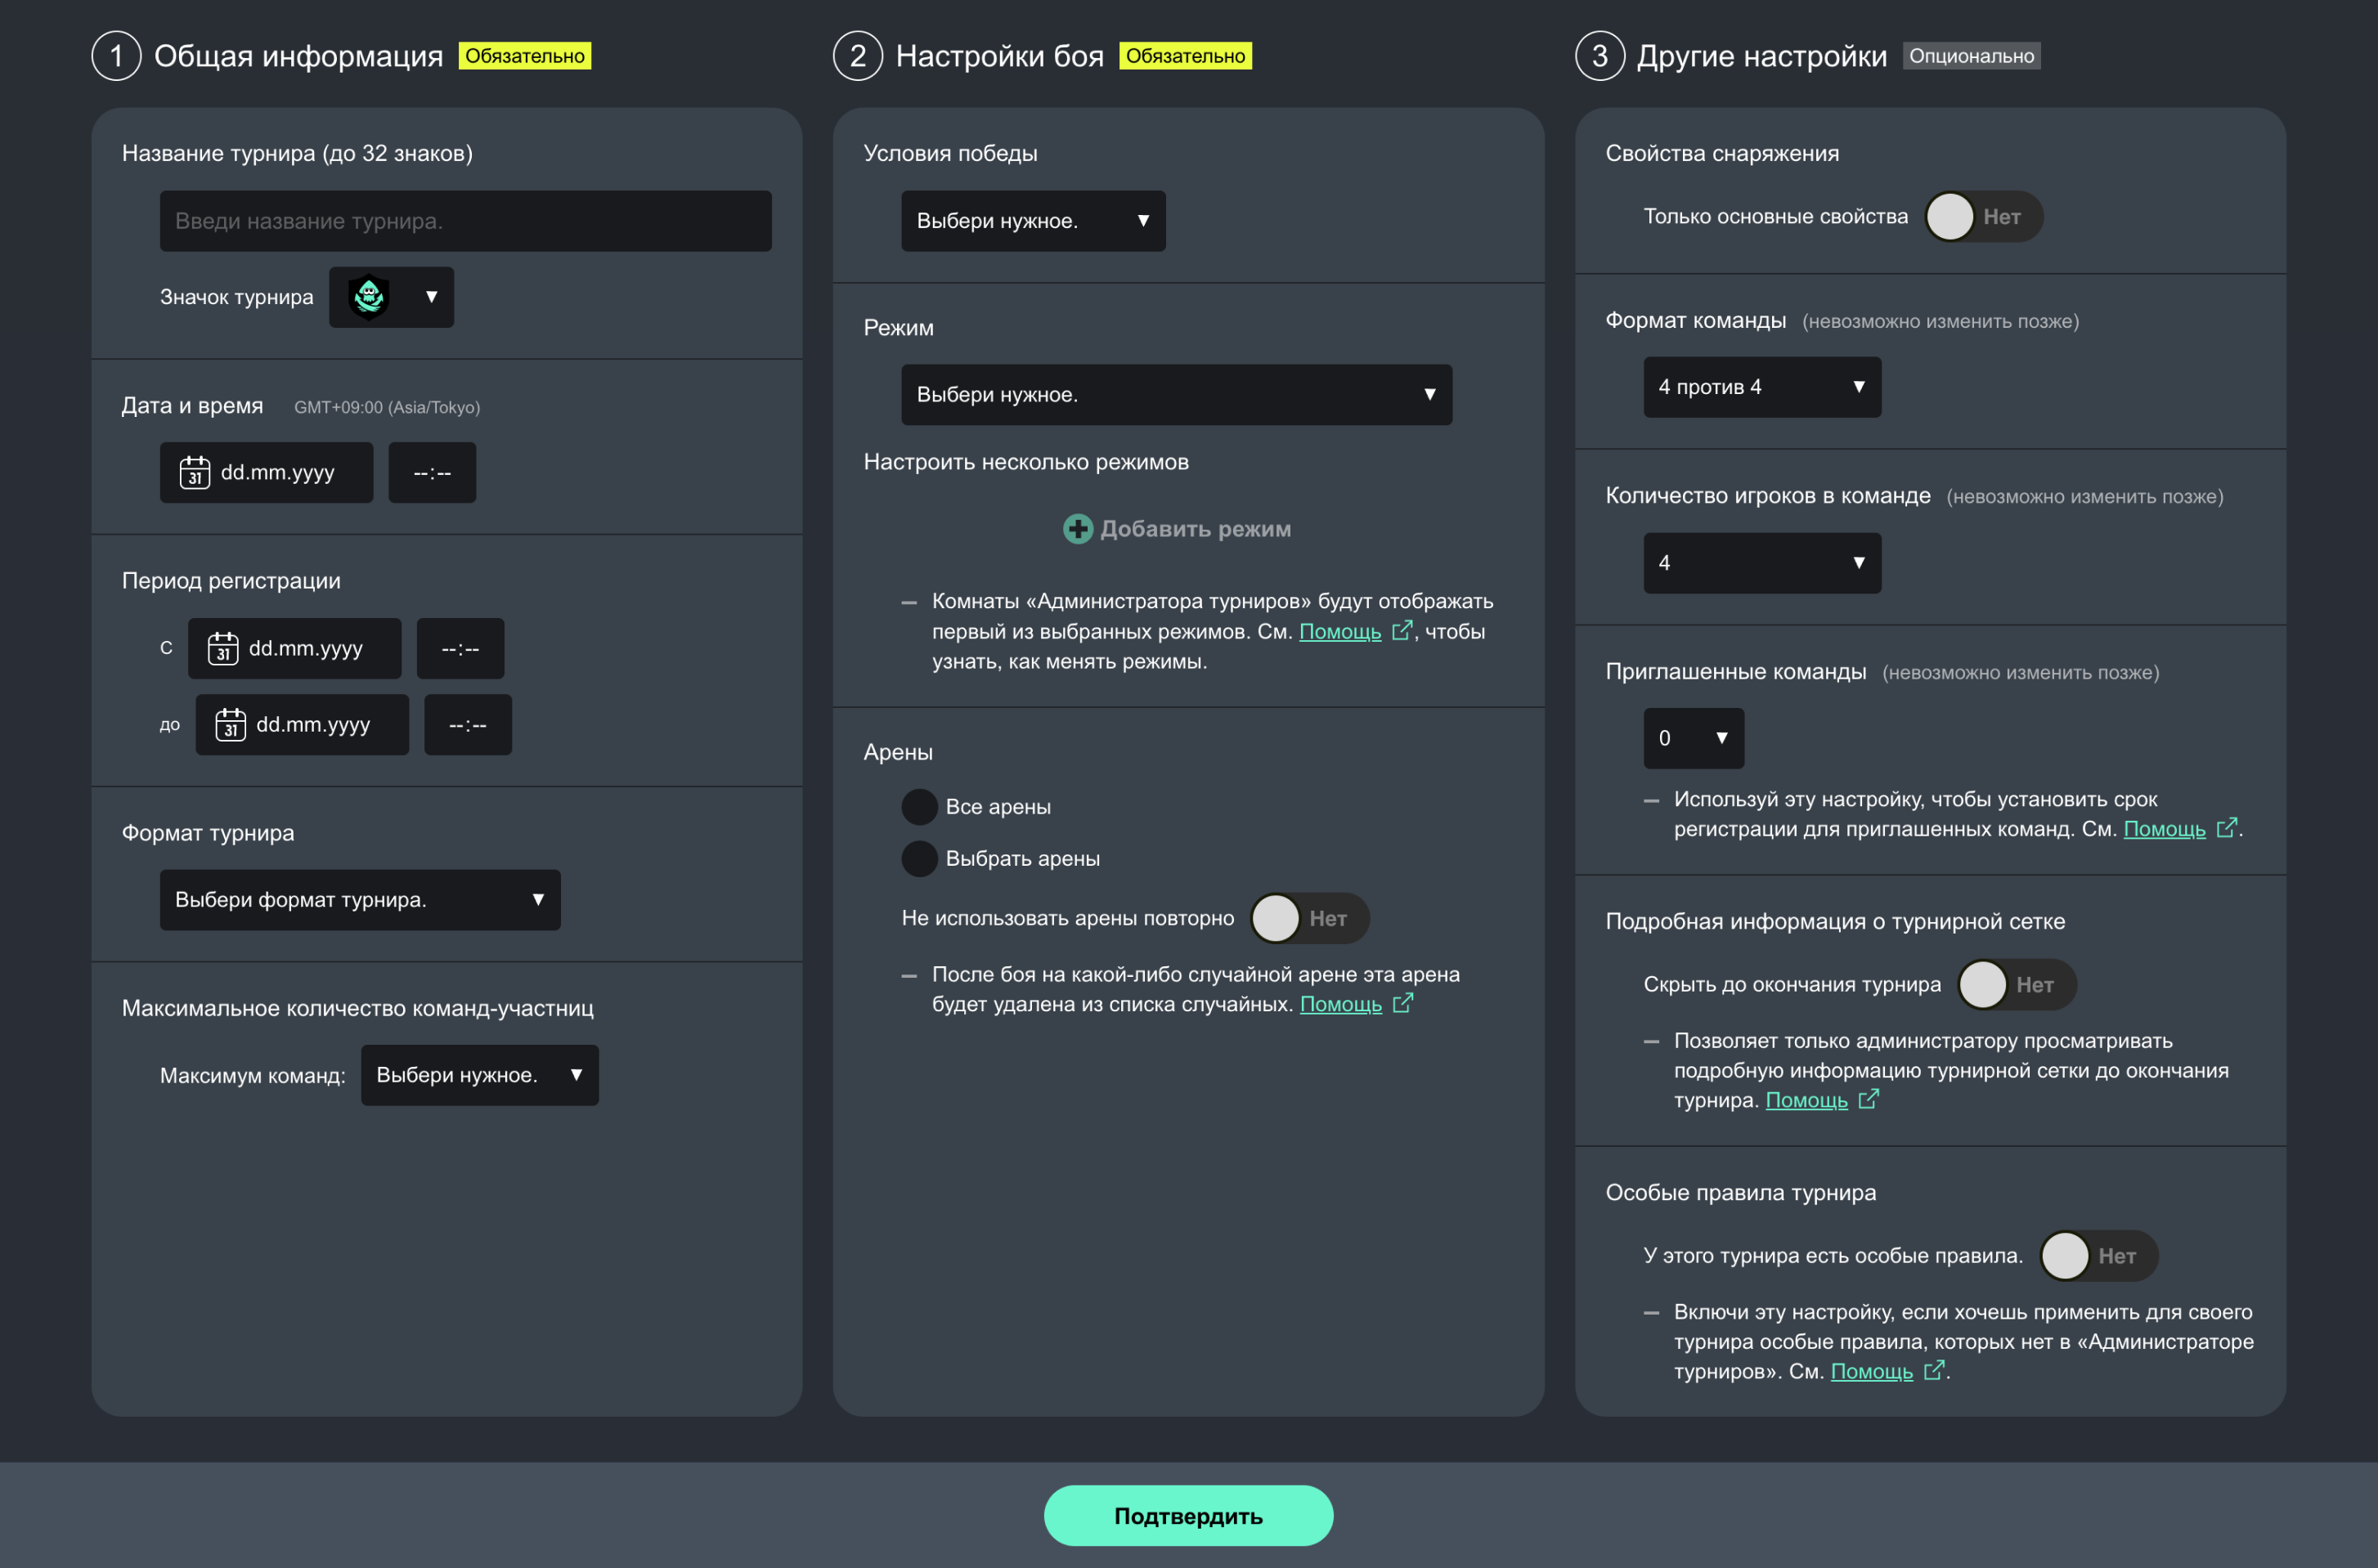Open the tournament format dropdown

[x=360, y=900]
